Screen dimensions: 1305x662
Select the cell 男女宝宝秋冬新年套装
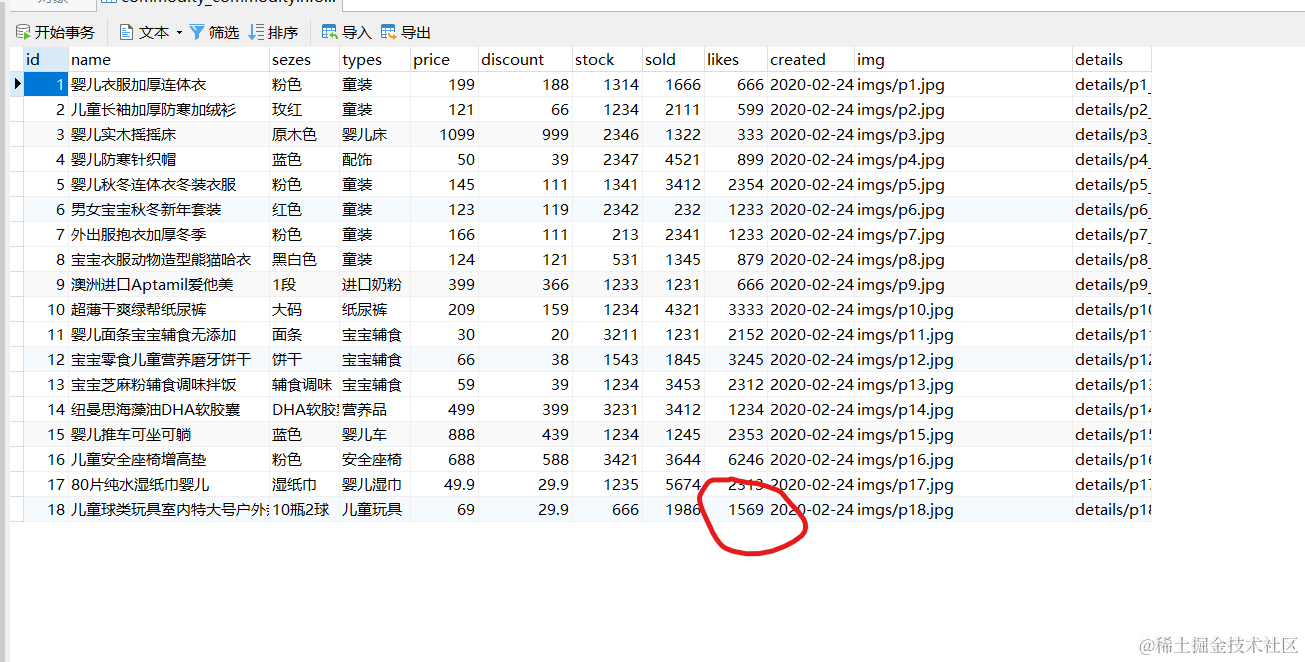tap(168, 210)
